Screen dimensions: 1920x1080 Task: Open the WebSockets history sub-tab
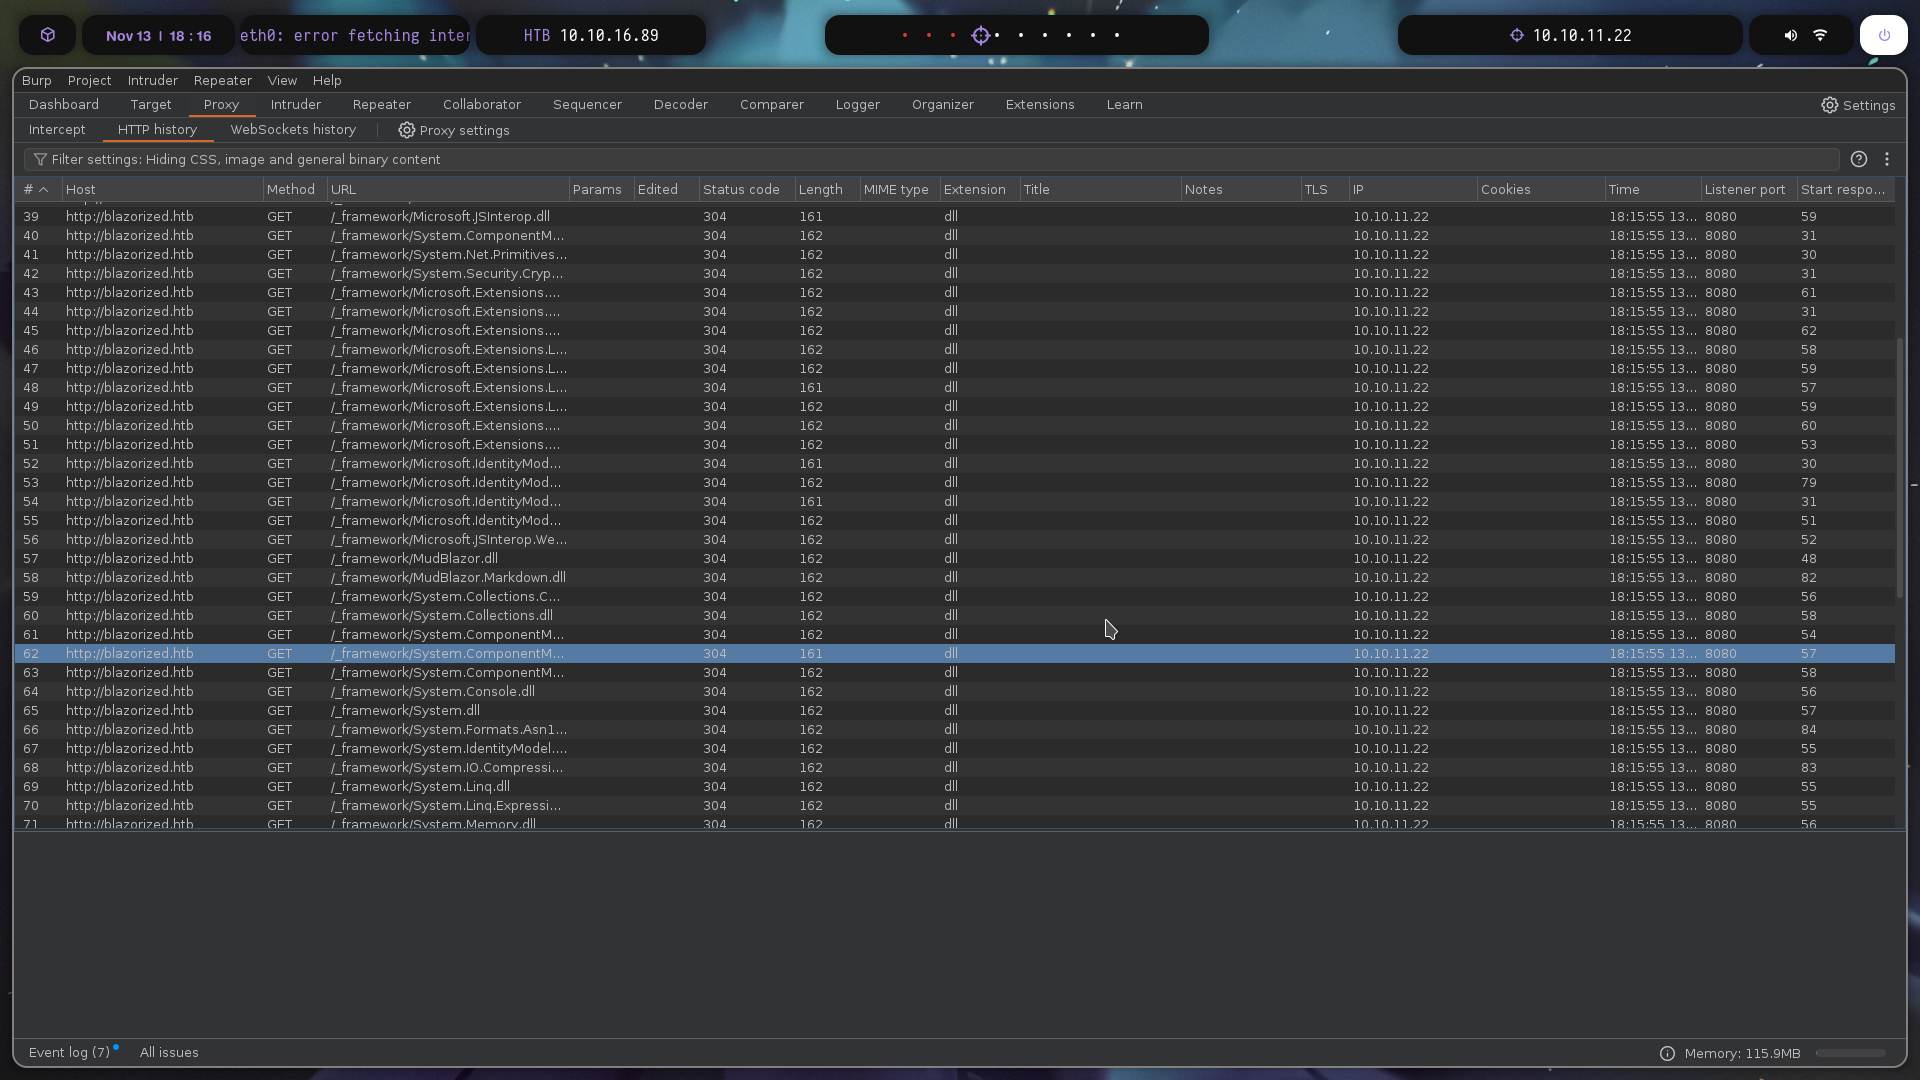click(x=293, y=129)
